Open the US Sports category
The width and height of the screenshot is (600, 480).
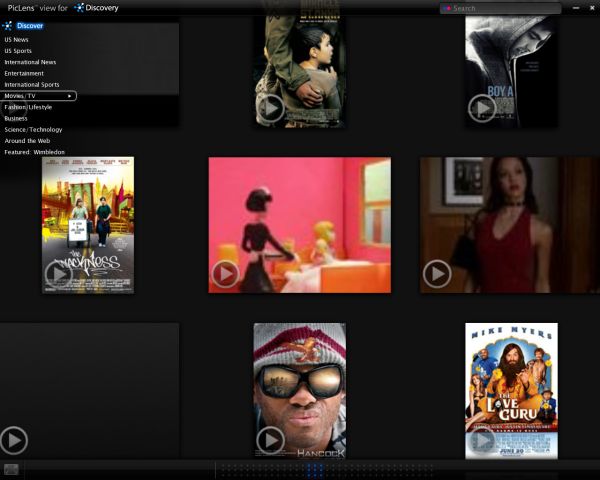pos(18,51)
